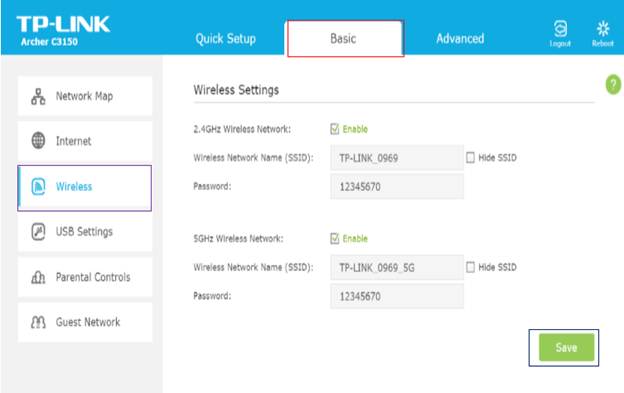Click the TP-LINK Archer C3150 logo
Viewport: 624px width, 393px height.
coord(63,31)
